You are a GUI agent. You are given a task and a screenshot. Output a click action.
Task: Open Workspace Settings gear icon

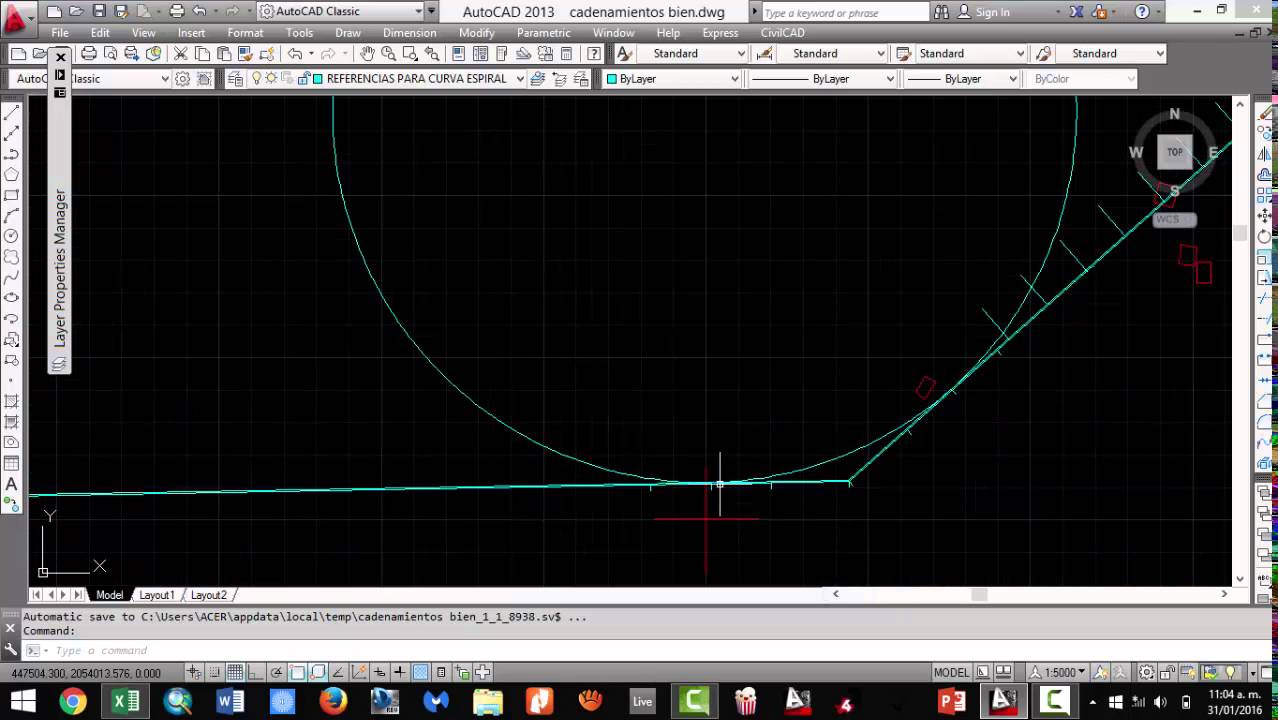183,79
